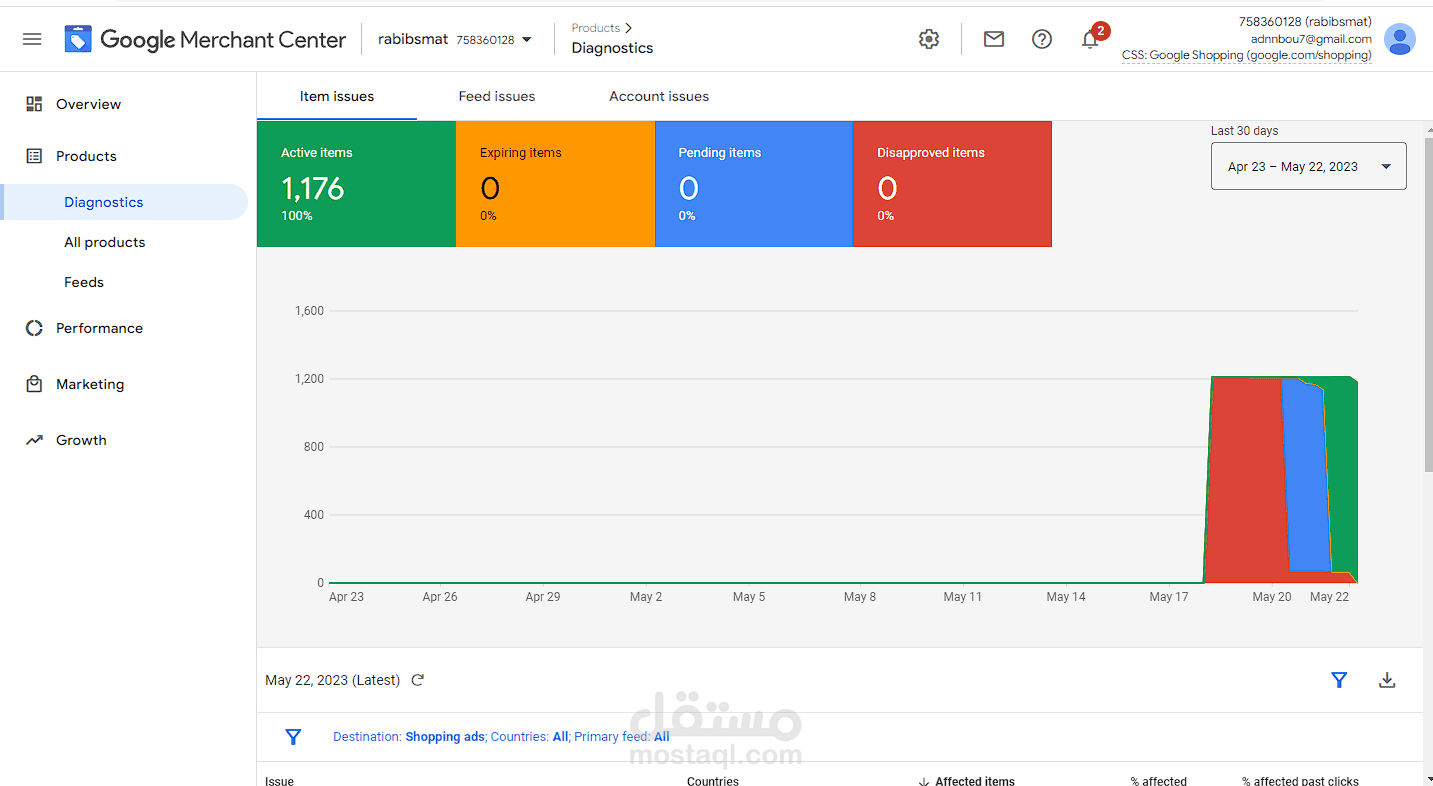
Task: Click the Products breadcrumb link
Action: tap(596, 28)
